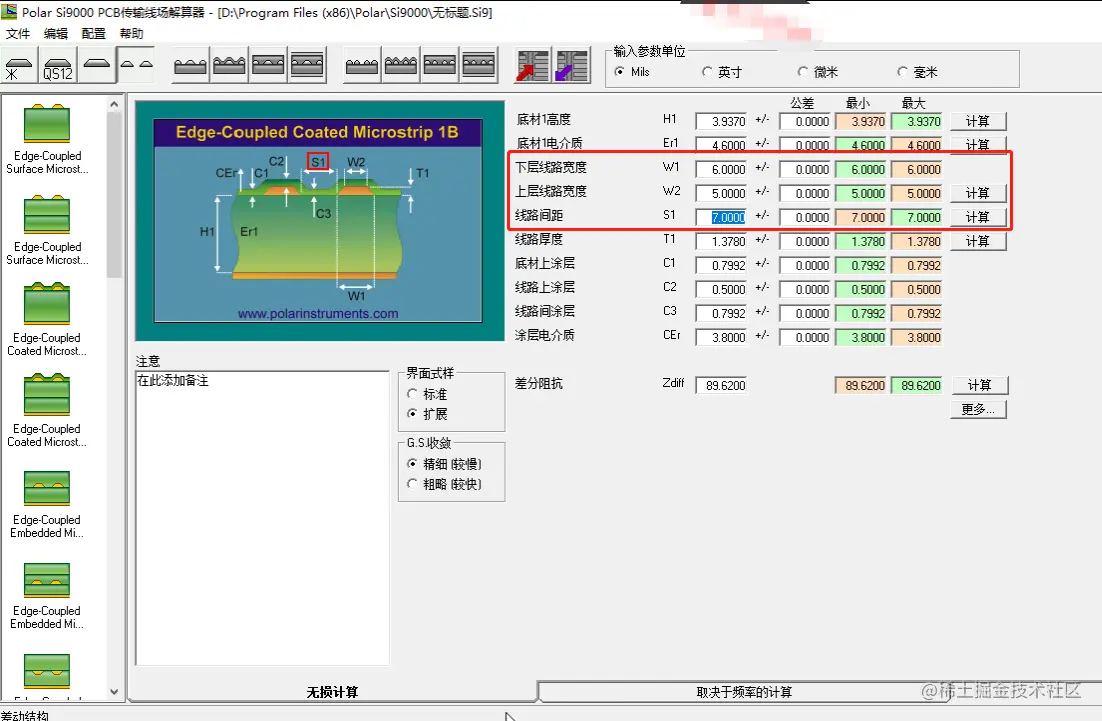Viewport: 1102px width, 721px height.
Task: Pick the second Edge-Coupled Surface Microstrip structure
Action: [x=47, y=230]
